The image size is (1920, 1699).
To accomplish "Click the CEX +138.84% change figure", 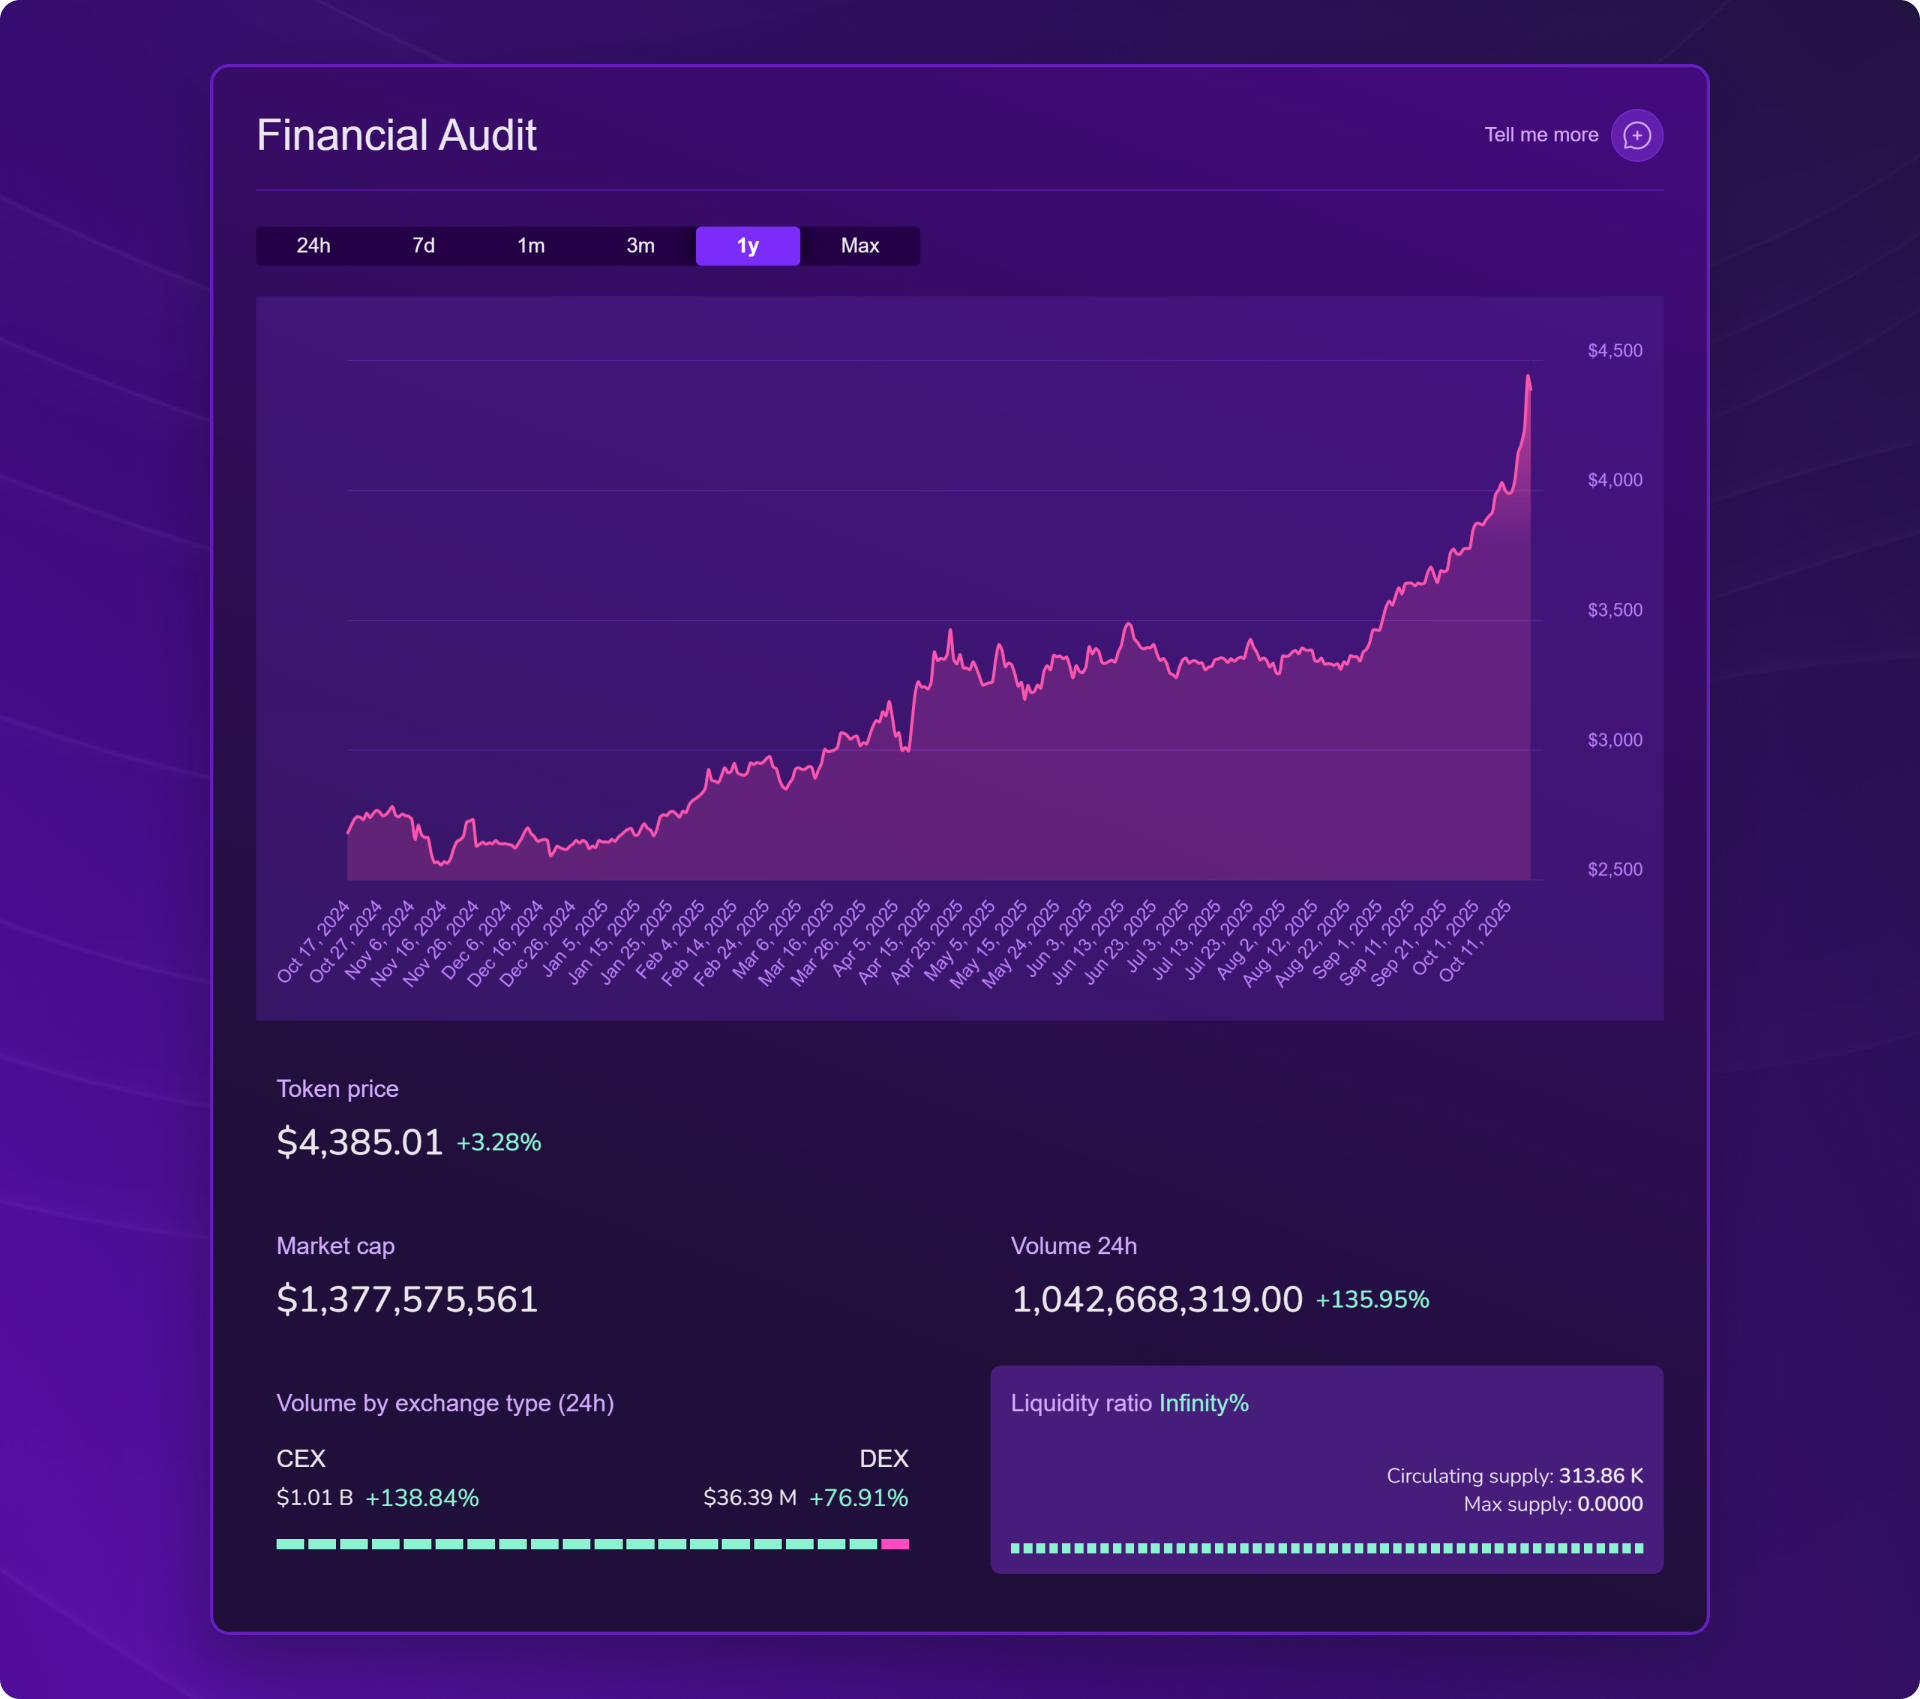I will (x=422, y=1498).
